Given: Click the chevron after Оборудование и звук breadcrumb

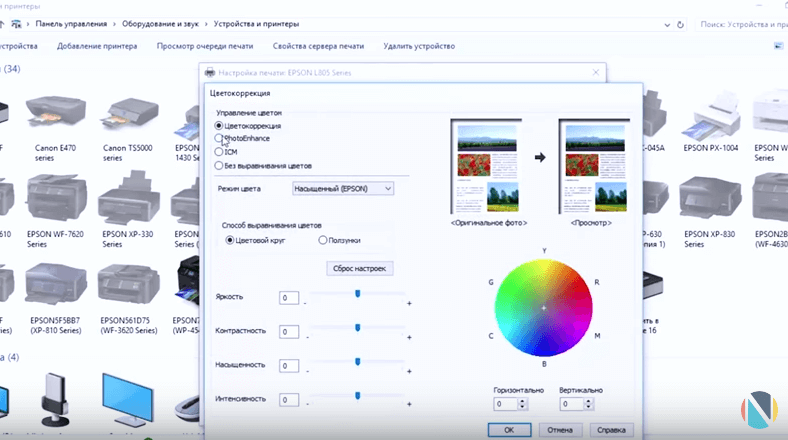Looking at the screenshot, I should tap(206, 24).
